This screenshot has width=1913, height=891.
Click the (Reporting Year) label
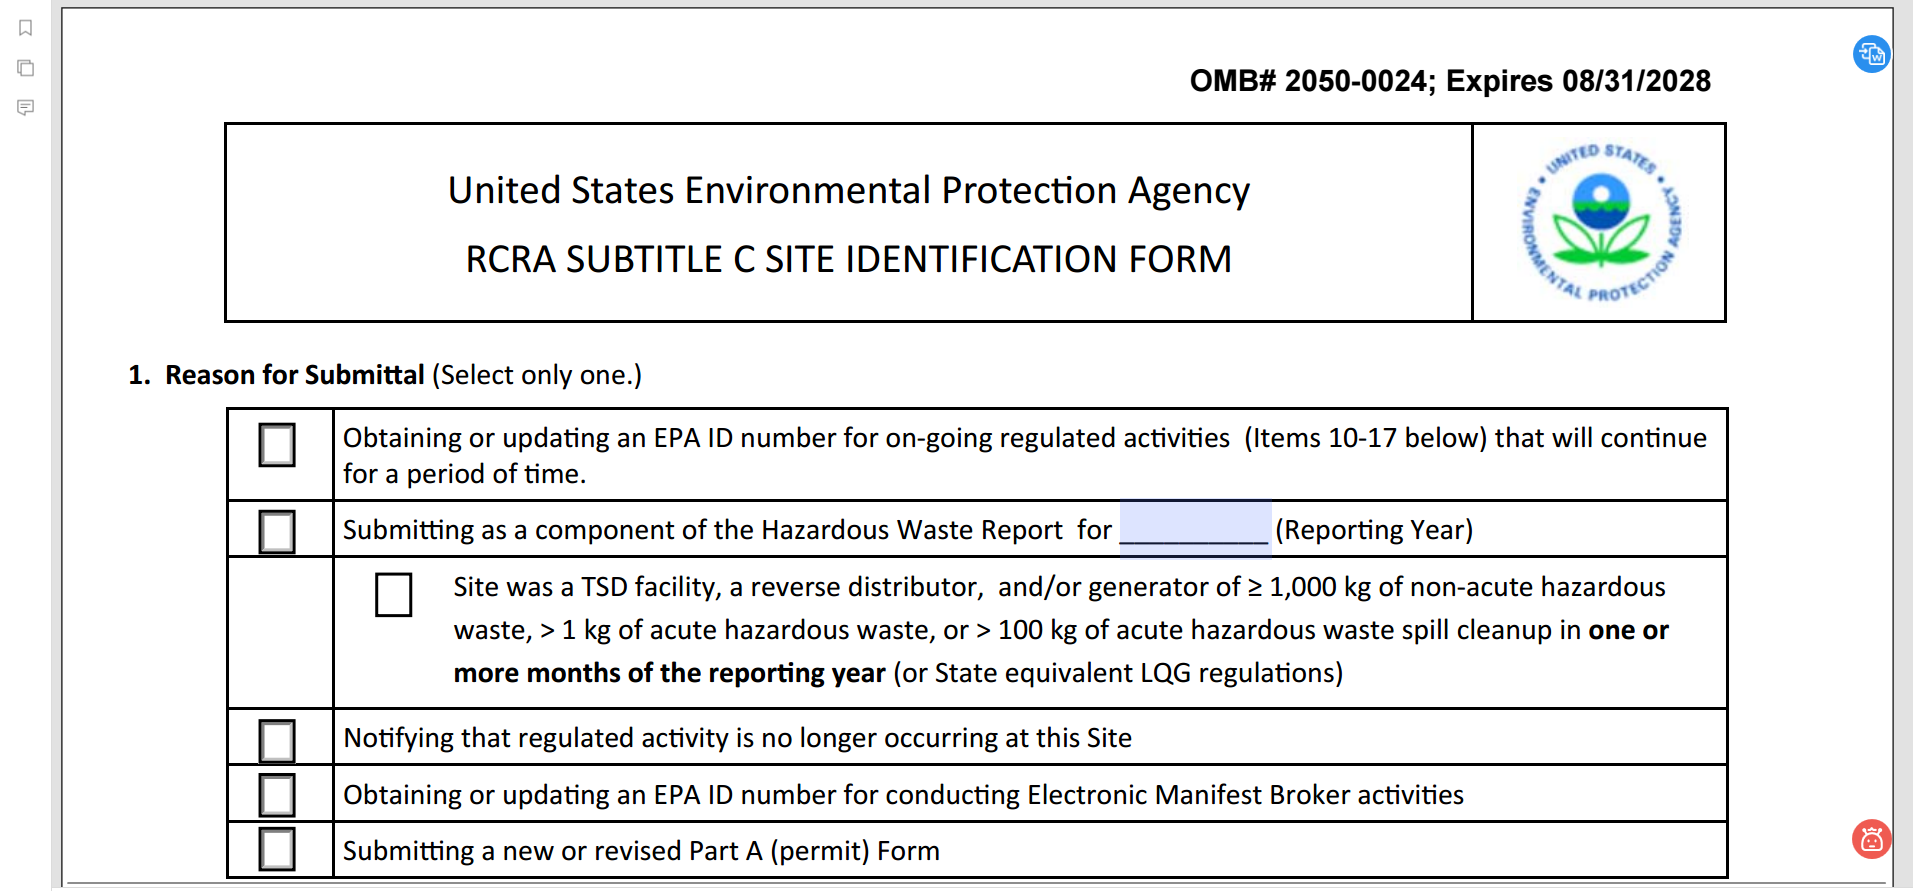click(1373, 530)
